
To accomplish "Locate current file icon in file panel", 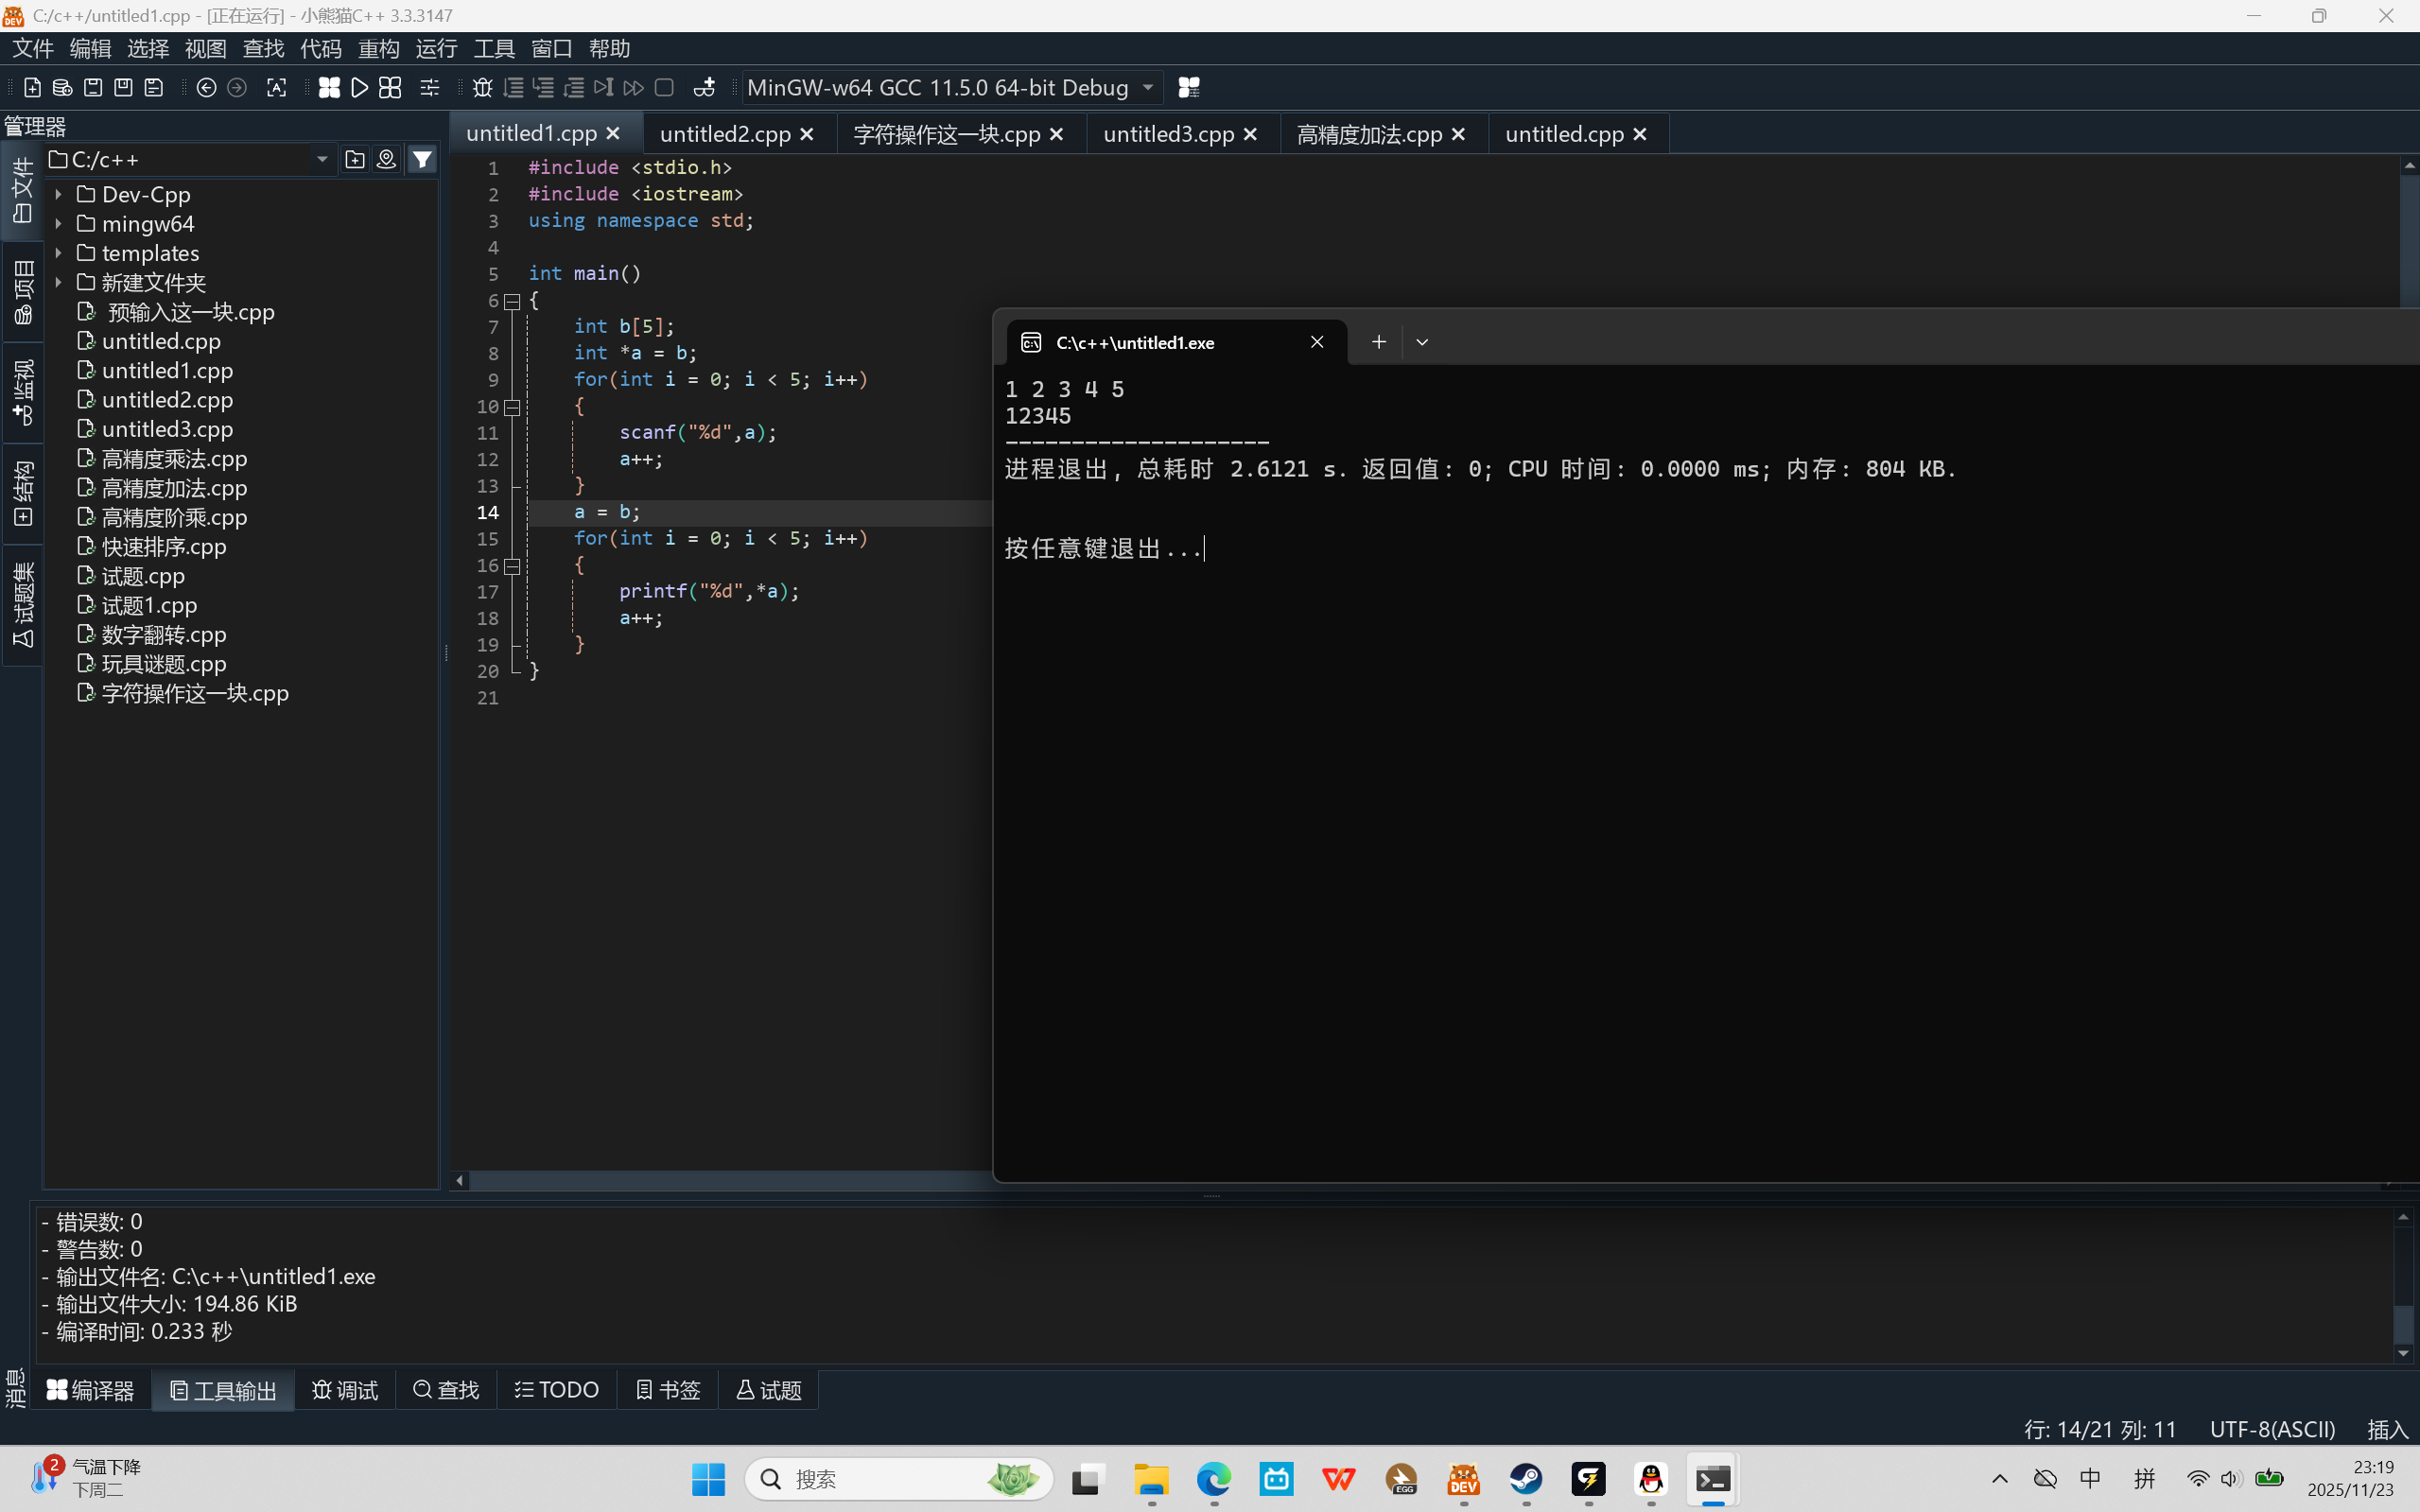I will pyautogui.click(x=386, y=160).
